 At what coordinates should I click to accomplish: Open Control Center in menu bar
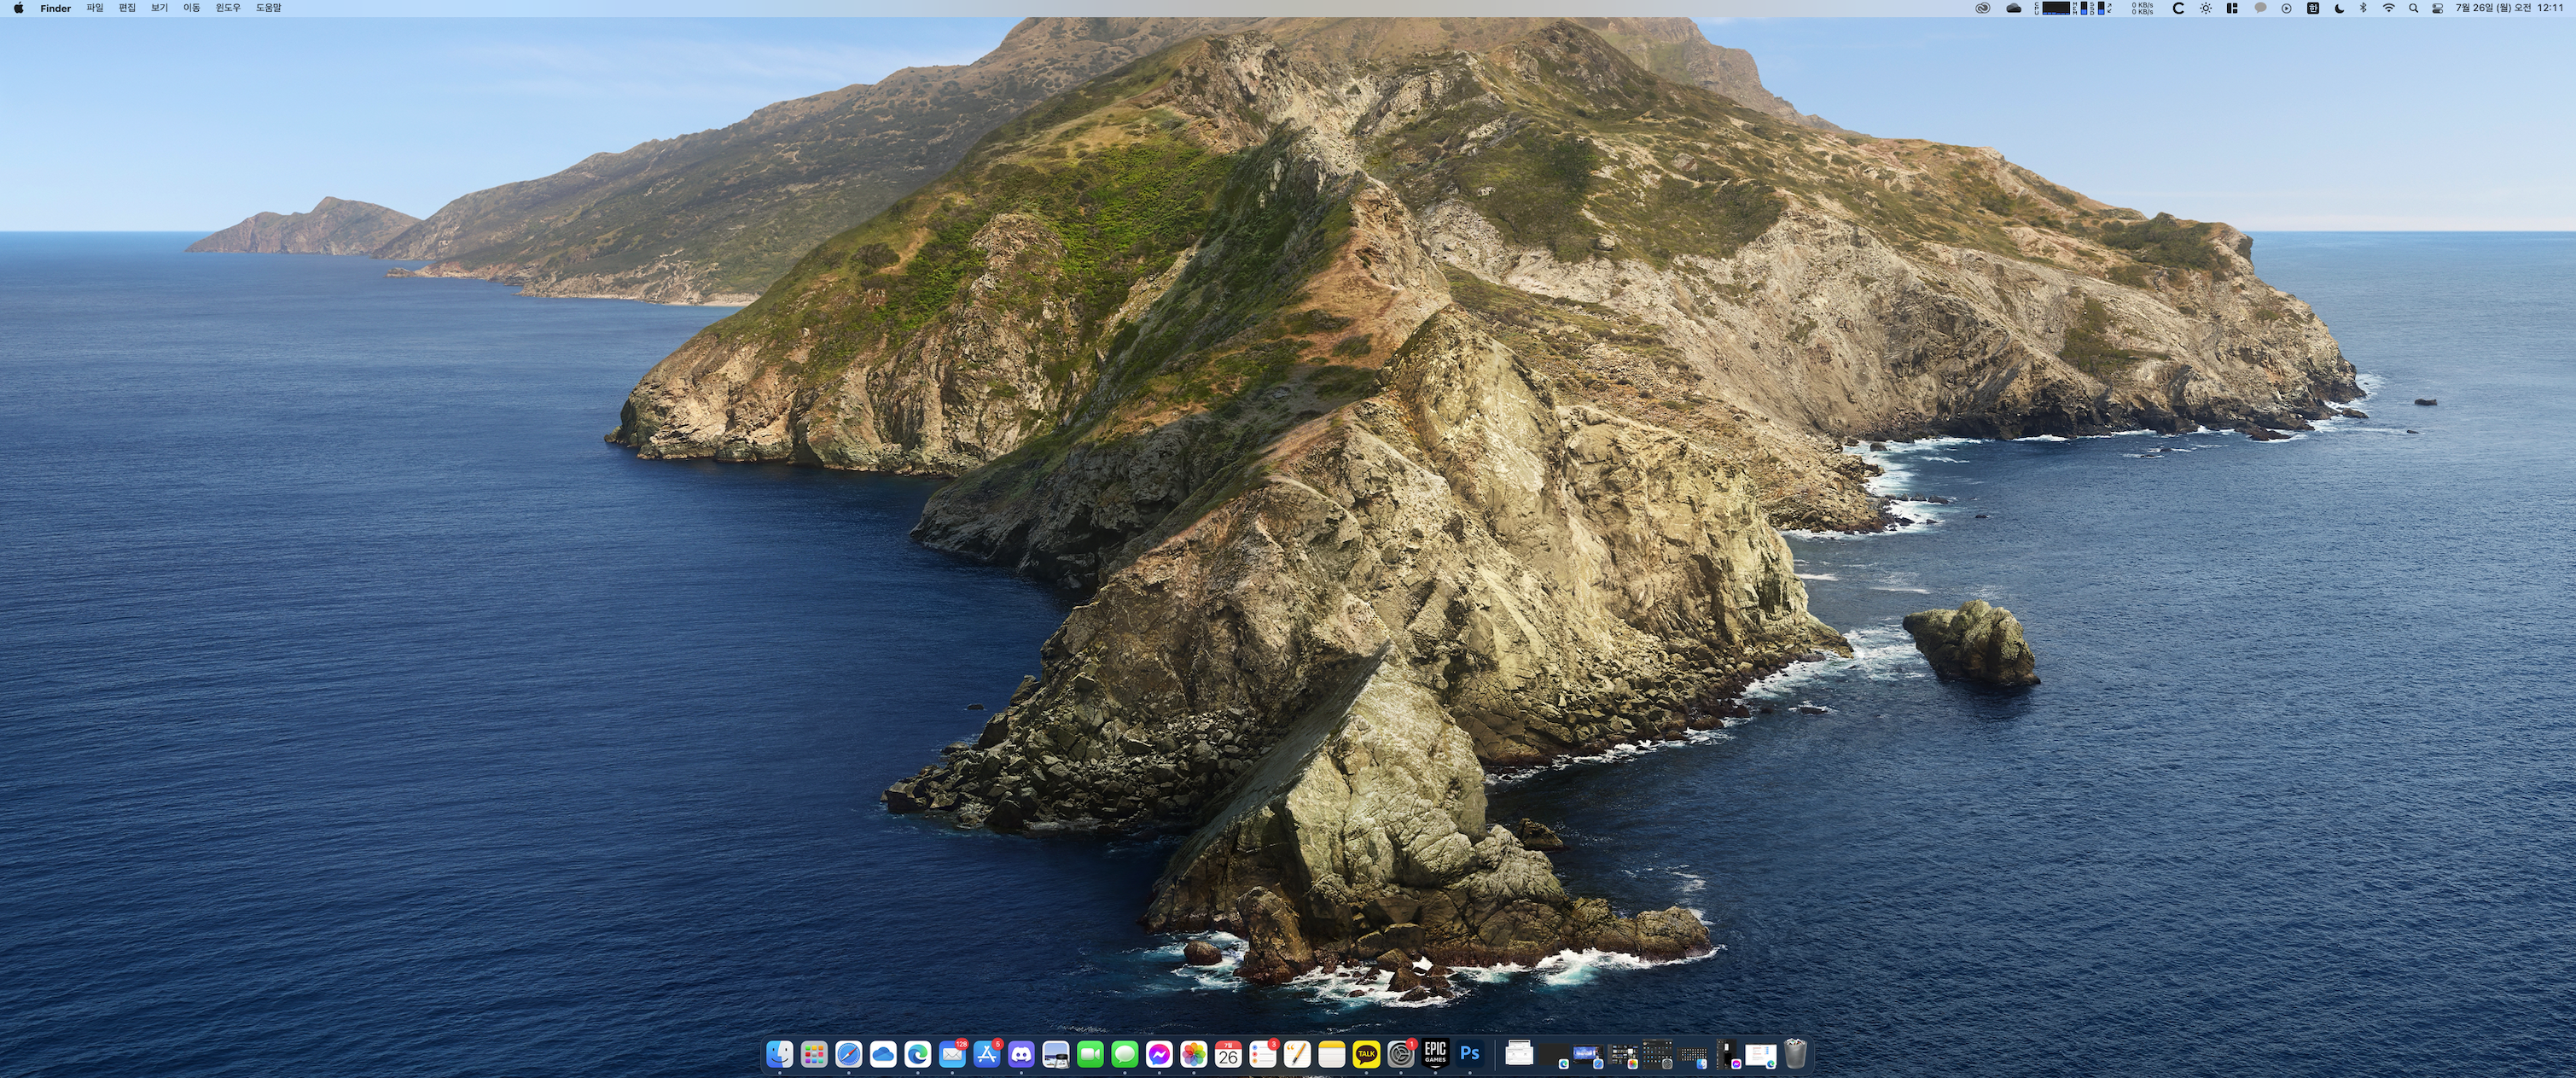2437,8
